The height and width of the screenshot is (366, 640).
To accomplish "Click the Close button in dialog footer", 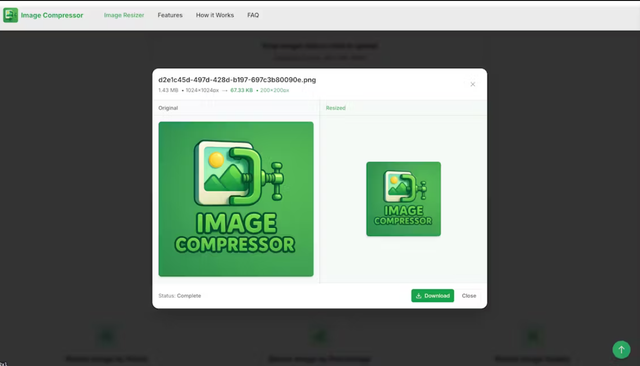I will tap(469, 296).
